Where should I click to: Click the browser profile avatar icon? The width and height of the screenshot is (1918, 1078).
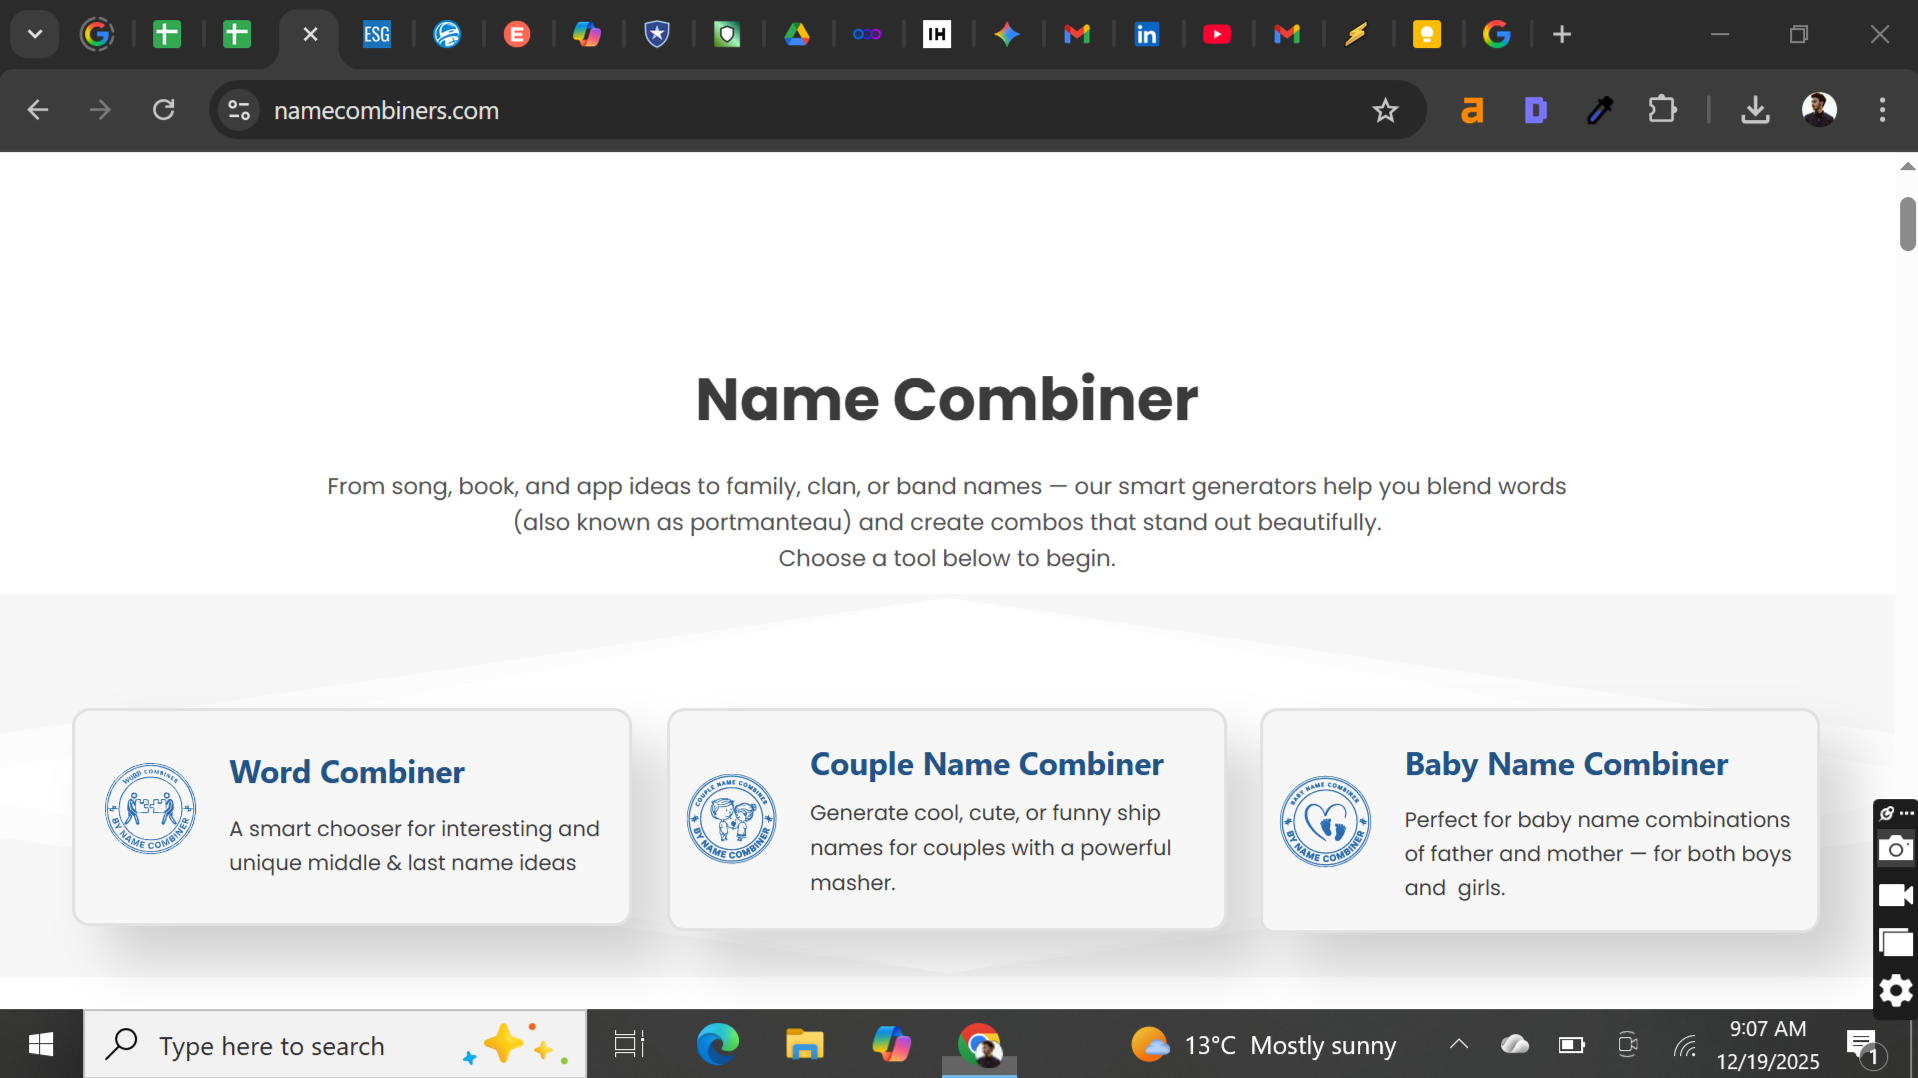coord(1820,110)
